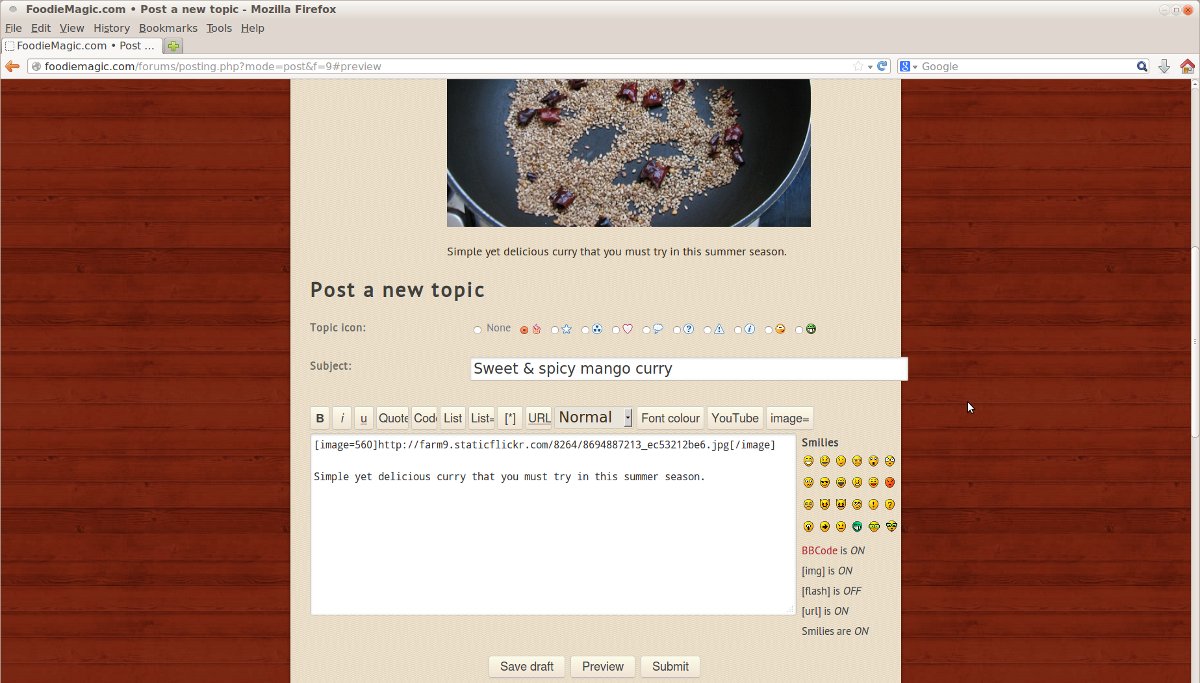
Task: Open Google search engine selector dropdown
Action: point(908,66)
